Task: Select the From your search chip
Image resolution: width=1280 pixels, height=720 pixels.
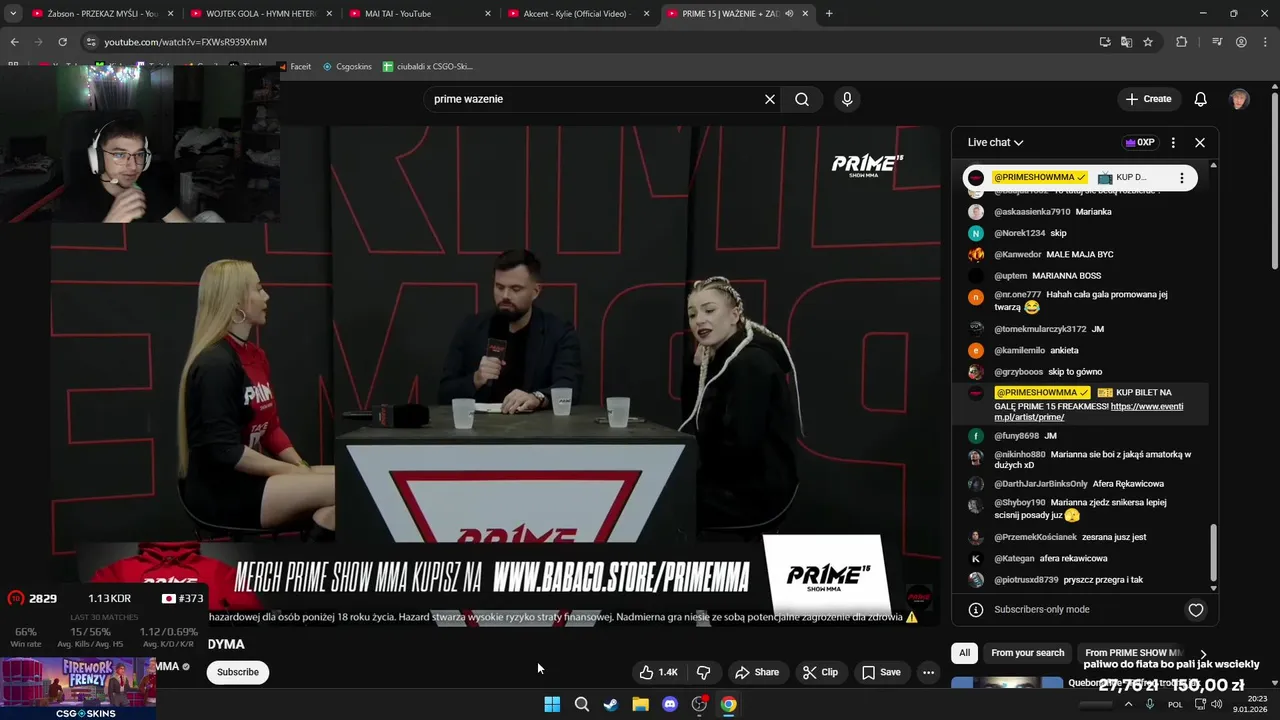Action: tap(1027, 653)
